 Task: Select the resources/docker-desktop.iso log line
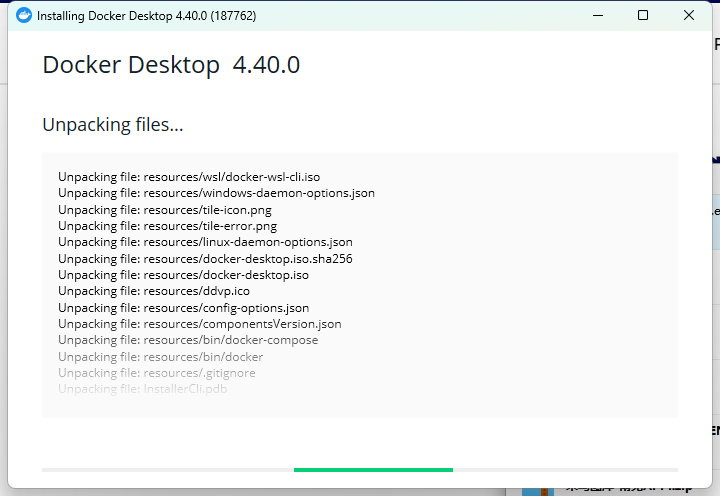pyautogui.click(x=183, y=275)
